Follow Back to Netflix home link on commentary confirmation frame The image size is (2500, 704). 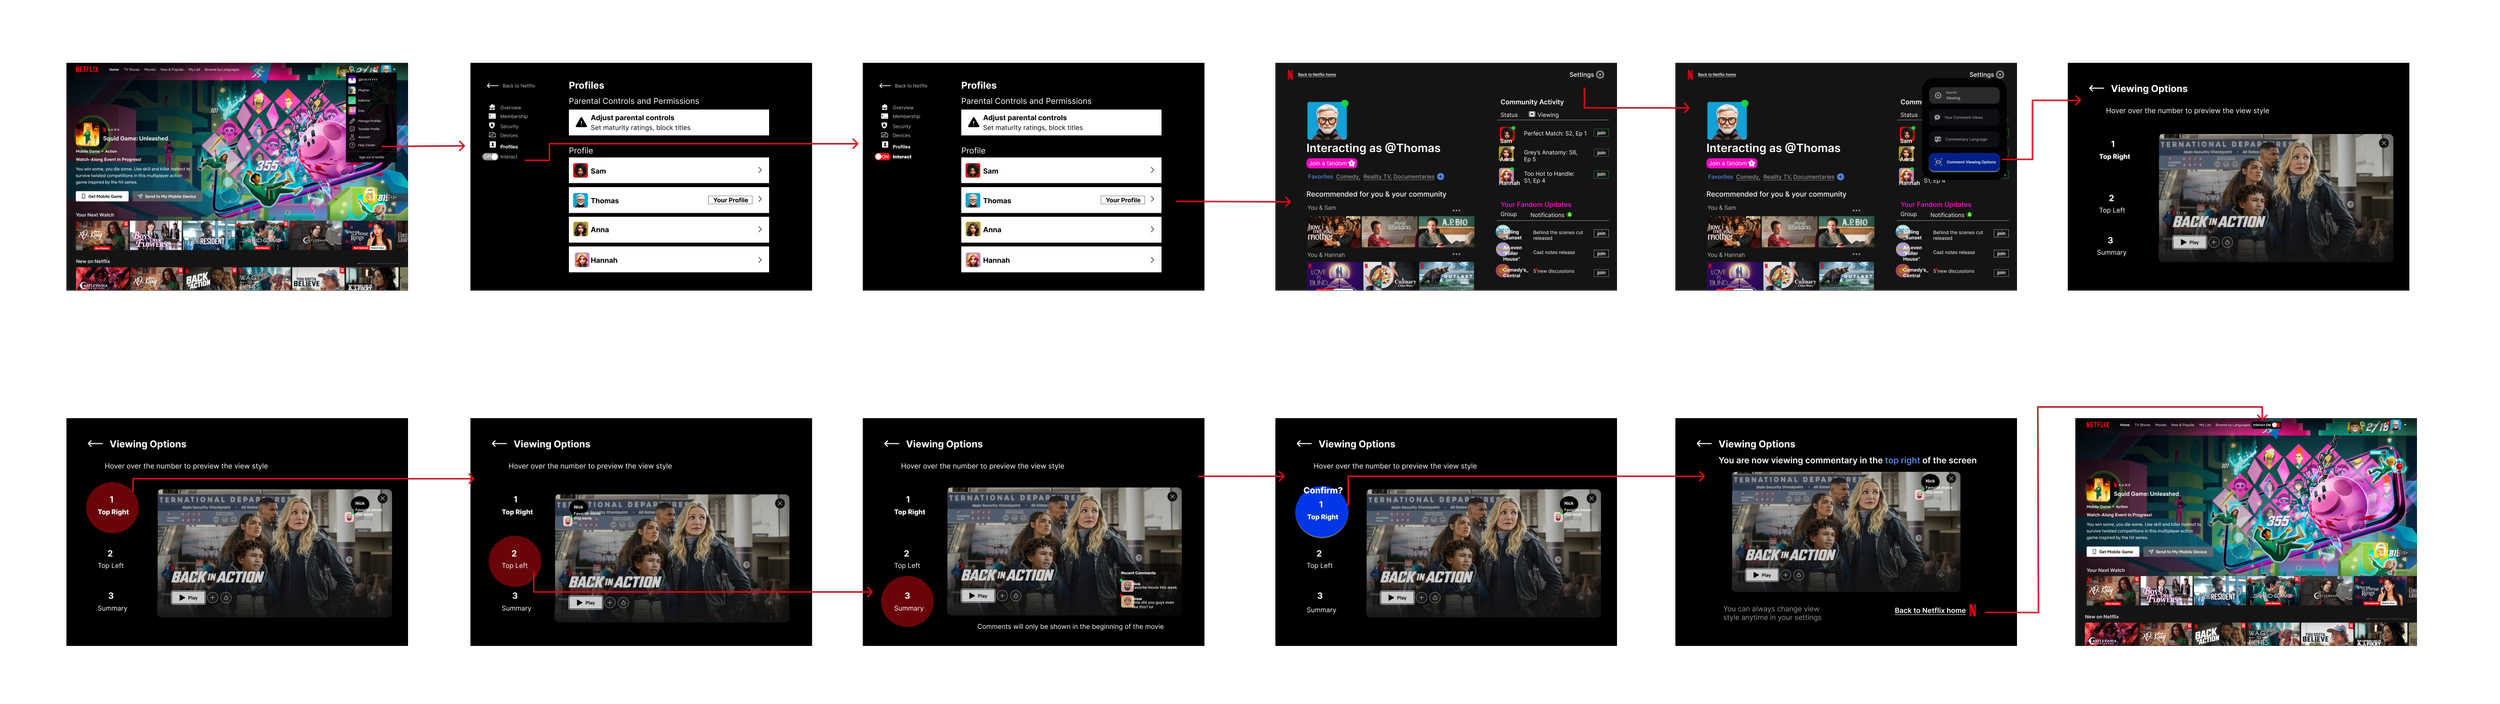click(1930, 610)
